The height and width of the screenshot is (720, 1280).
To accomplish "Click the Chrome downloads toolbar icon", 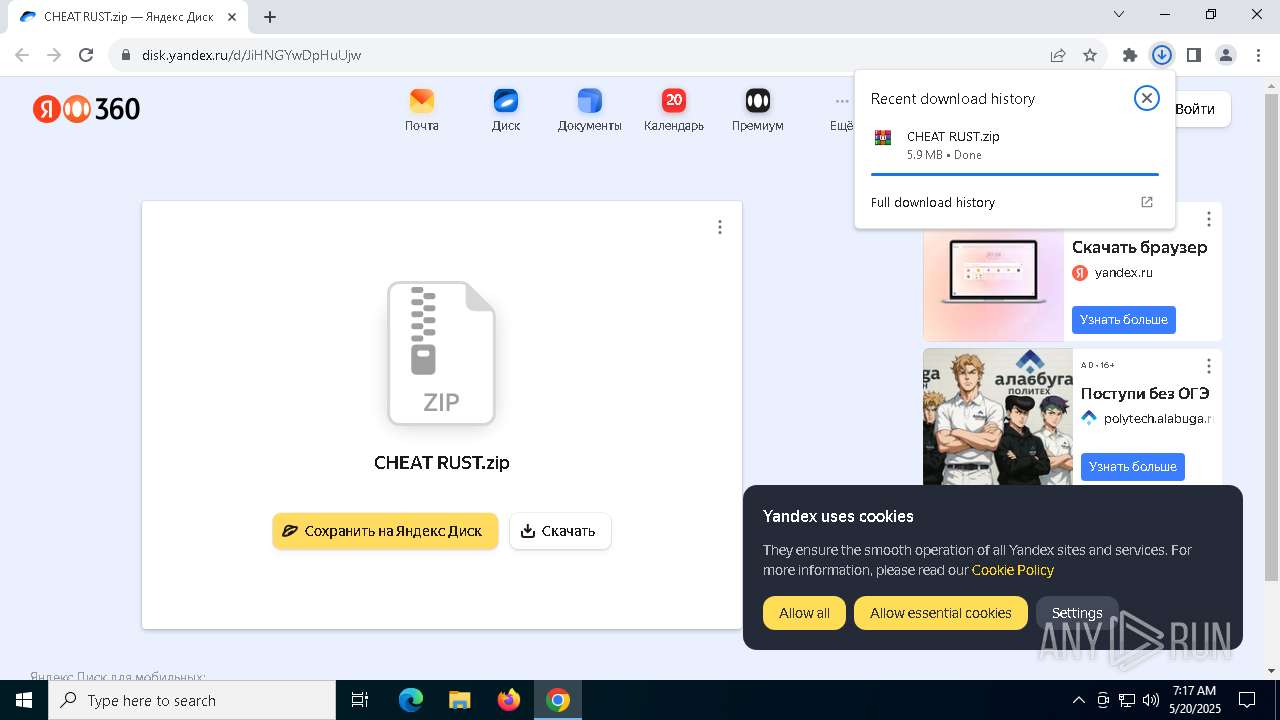I will pos(1161,55).
